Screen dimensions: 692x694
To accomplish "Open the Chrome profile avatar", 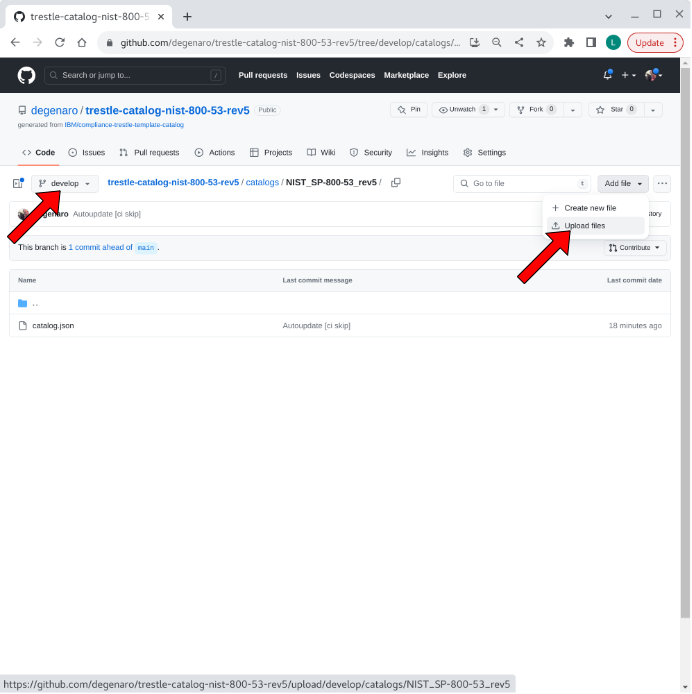I will click(x=613, y=42).
